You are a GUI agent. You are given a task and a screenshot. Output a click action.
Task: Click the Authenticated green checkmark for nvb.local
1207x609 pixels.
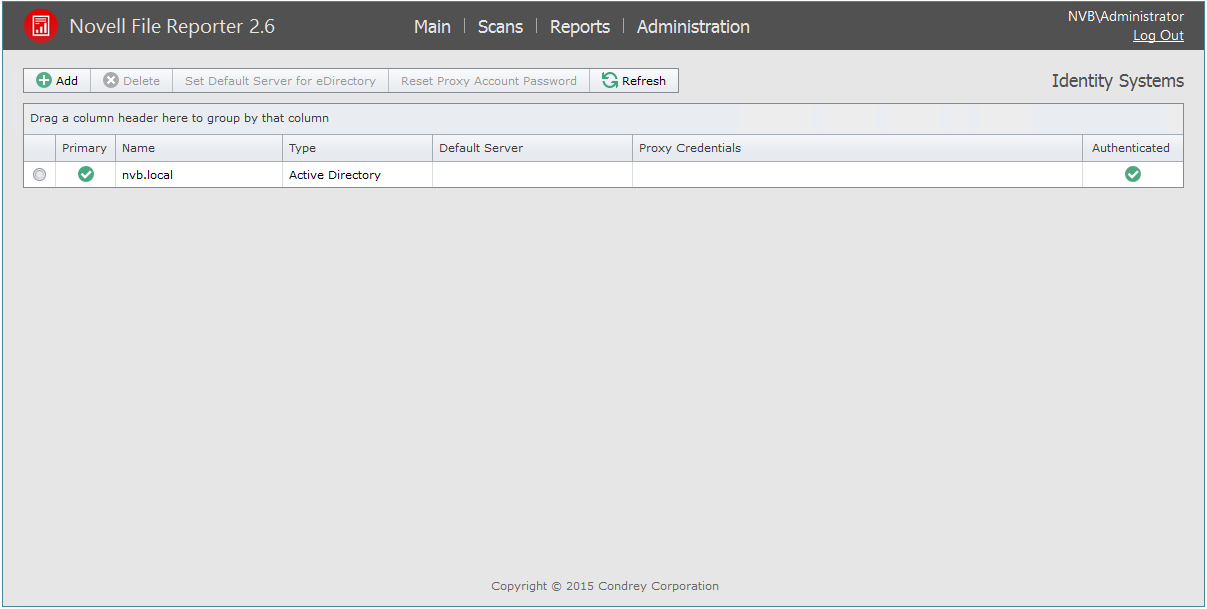(1133, 174)
